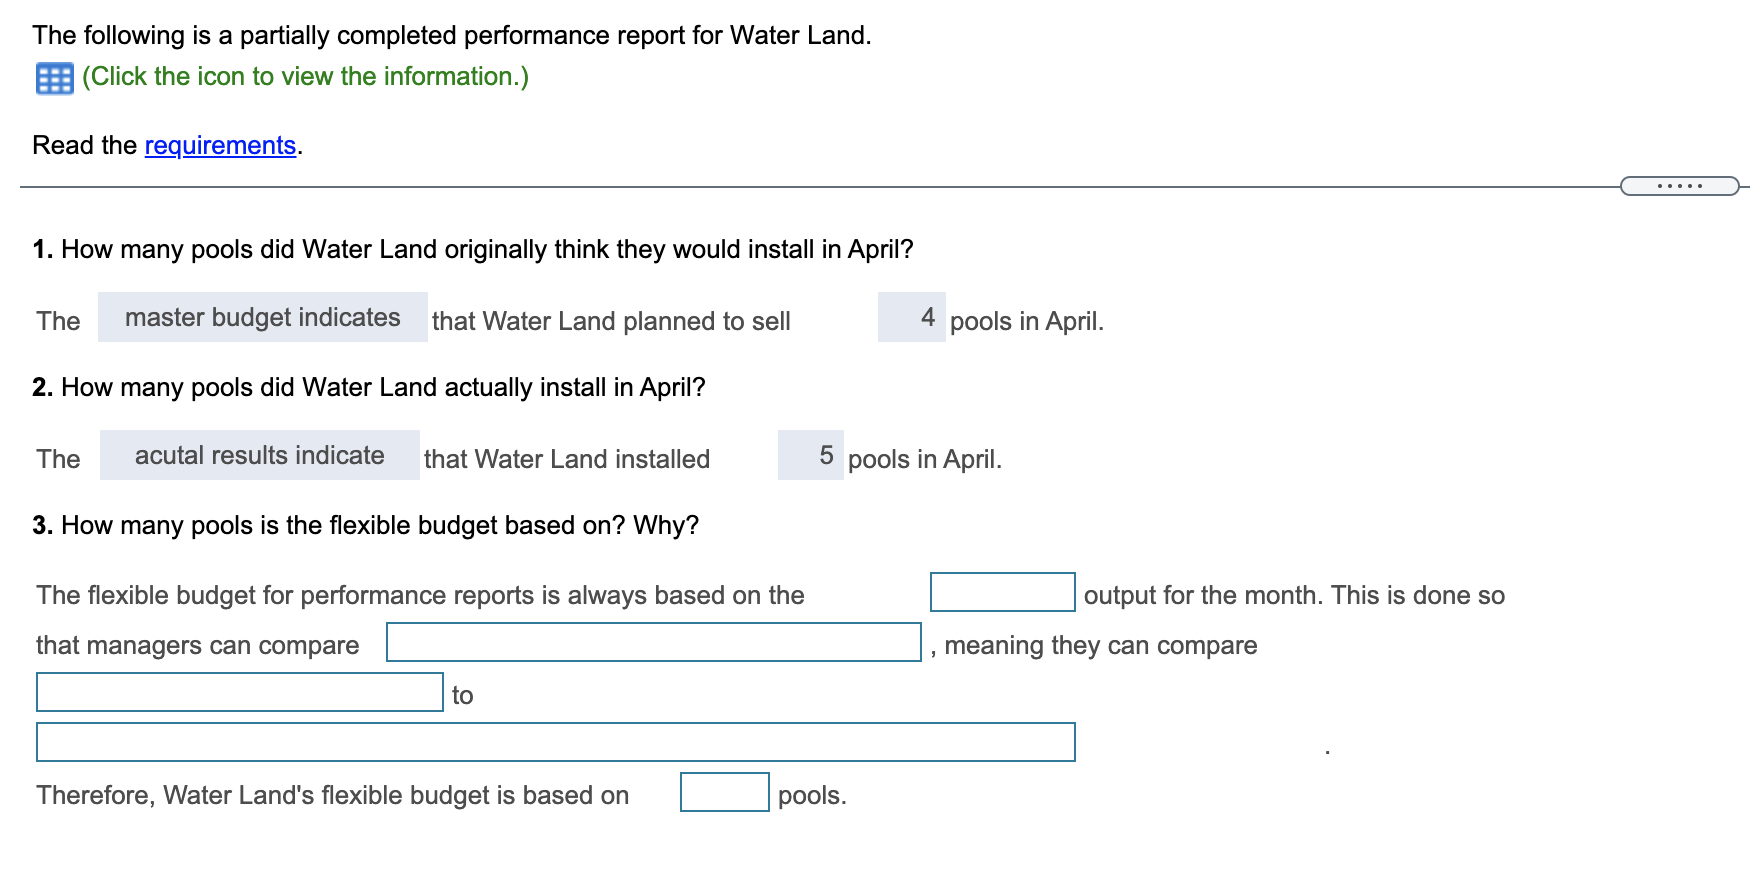Open the requirements link
Screen dimensions: 1750x869
click(x=220, y=146)
